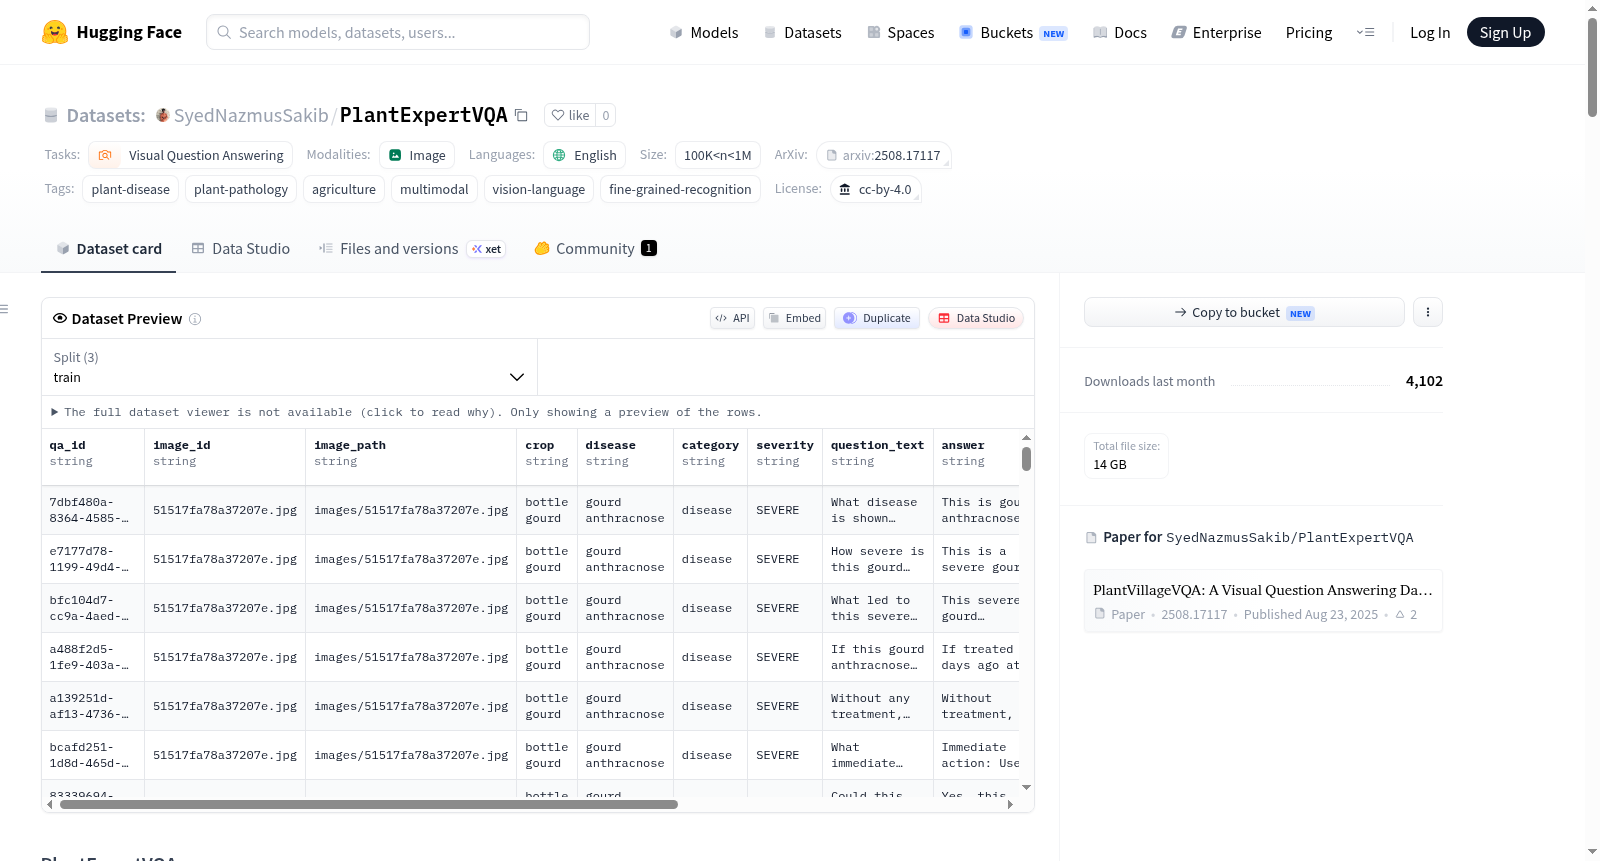This screenshot has height=861, width=1600.
Task: Expand the full dataset viewer unavailable notice
Action: pyautogui.click(x=406, y=412)
